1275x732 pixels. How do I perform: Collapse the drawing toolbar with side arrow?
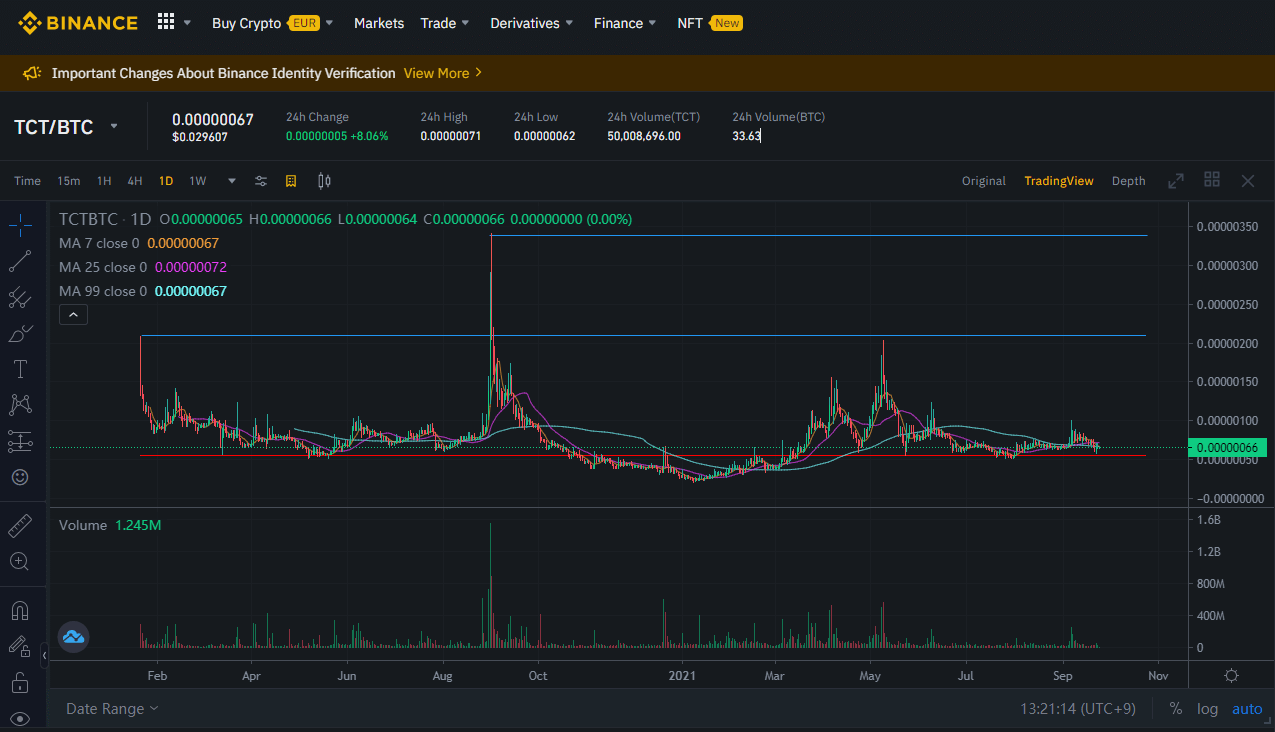pos(44,656)
